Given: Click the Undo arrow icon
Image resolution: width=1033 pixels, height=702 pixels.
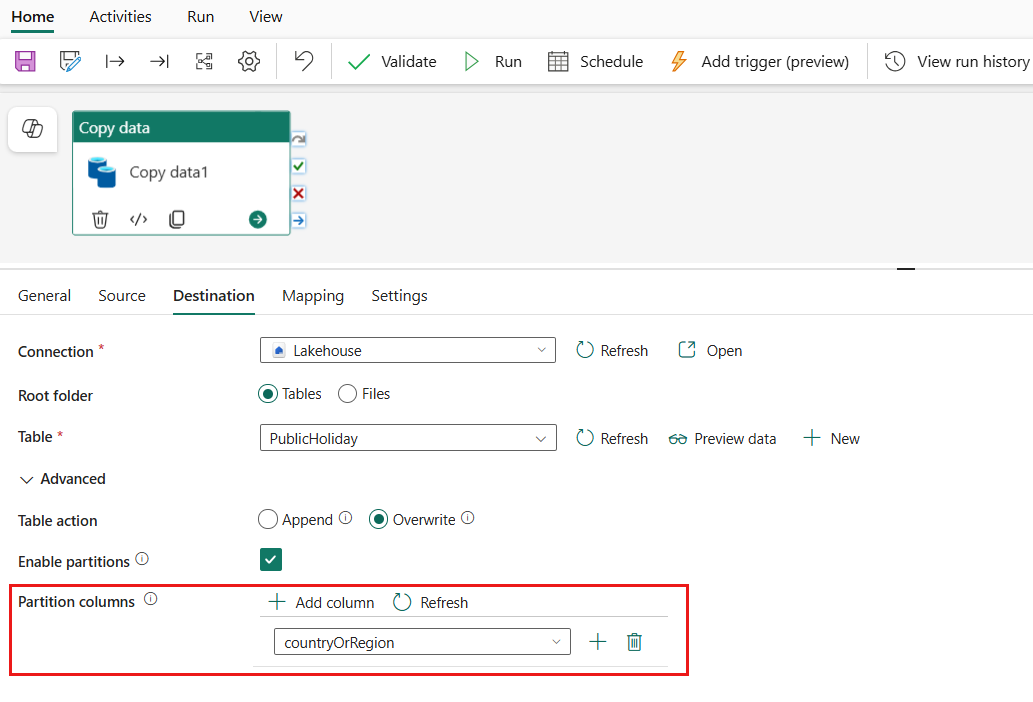Looking at the screenshot, I should (304, 61).
